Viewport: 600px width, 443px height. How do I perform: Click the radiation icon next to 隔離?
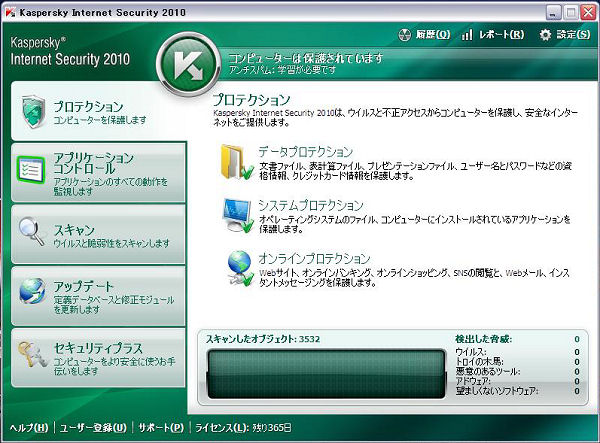404,35
